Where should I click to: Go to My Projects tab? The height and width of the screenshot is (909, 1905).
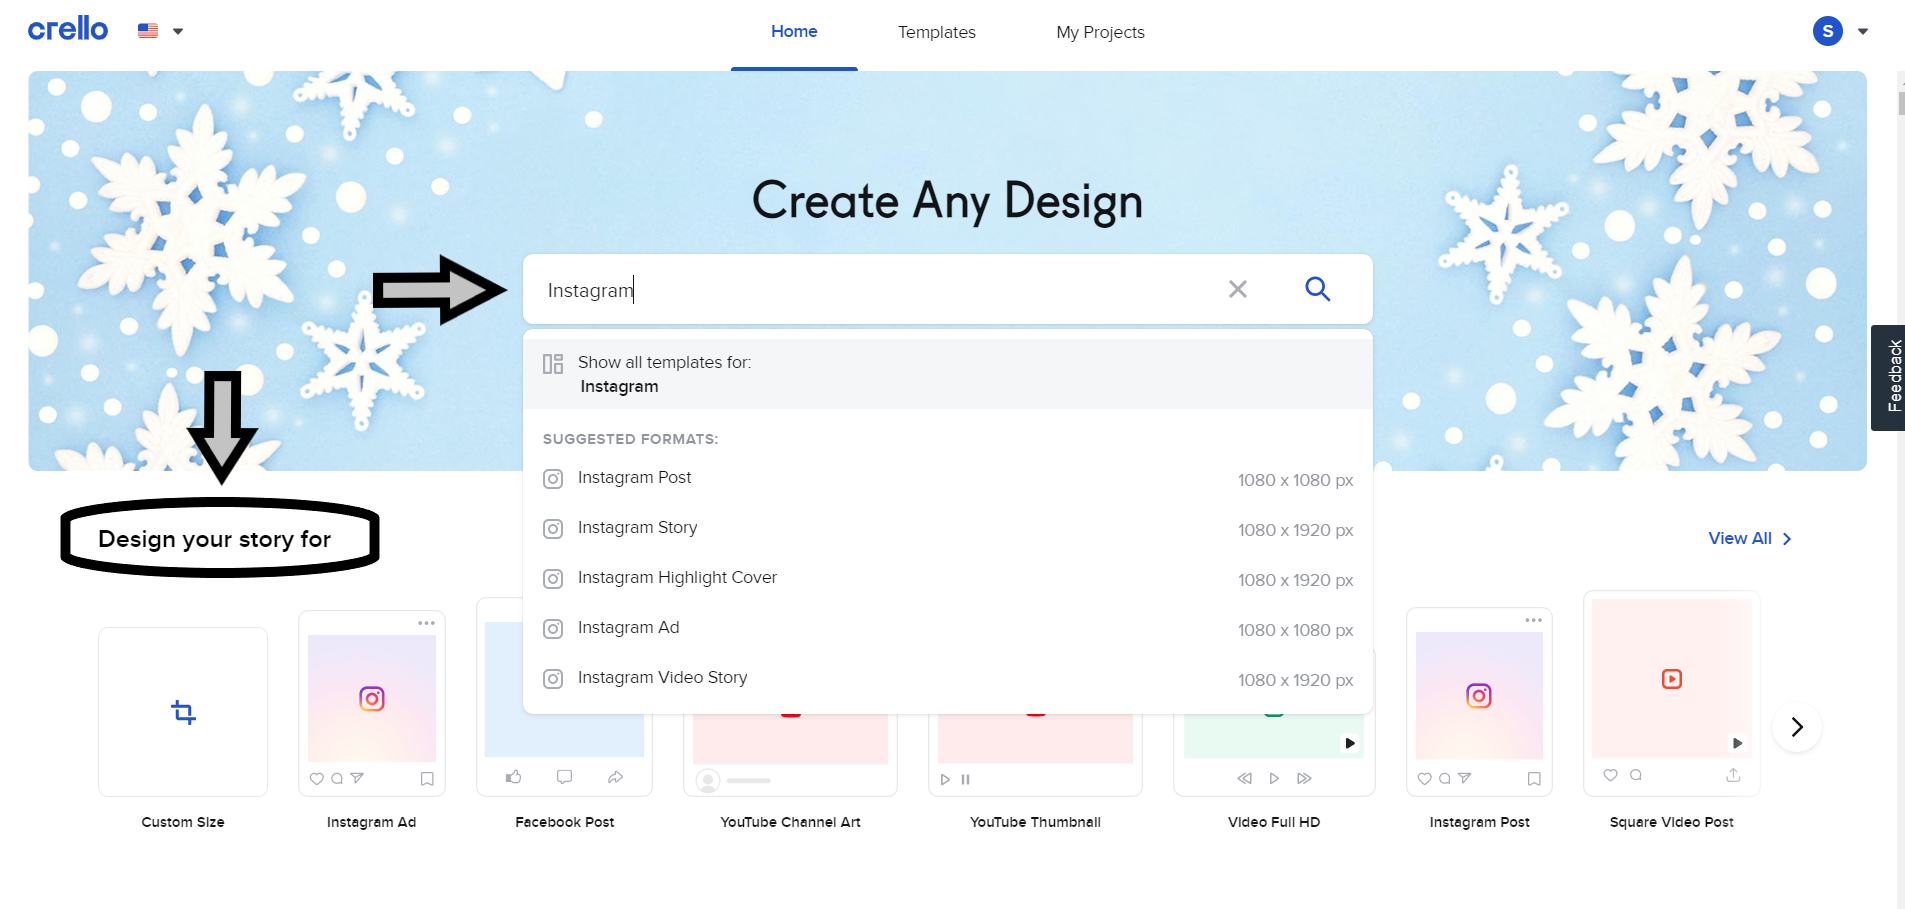click(1100, 32)
